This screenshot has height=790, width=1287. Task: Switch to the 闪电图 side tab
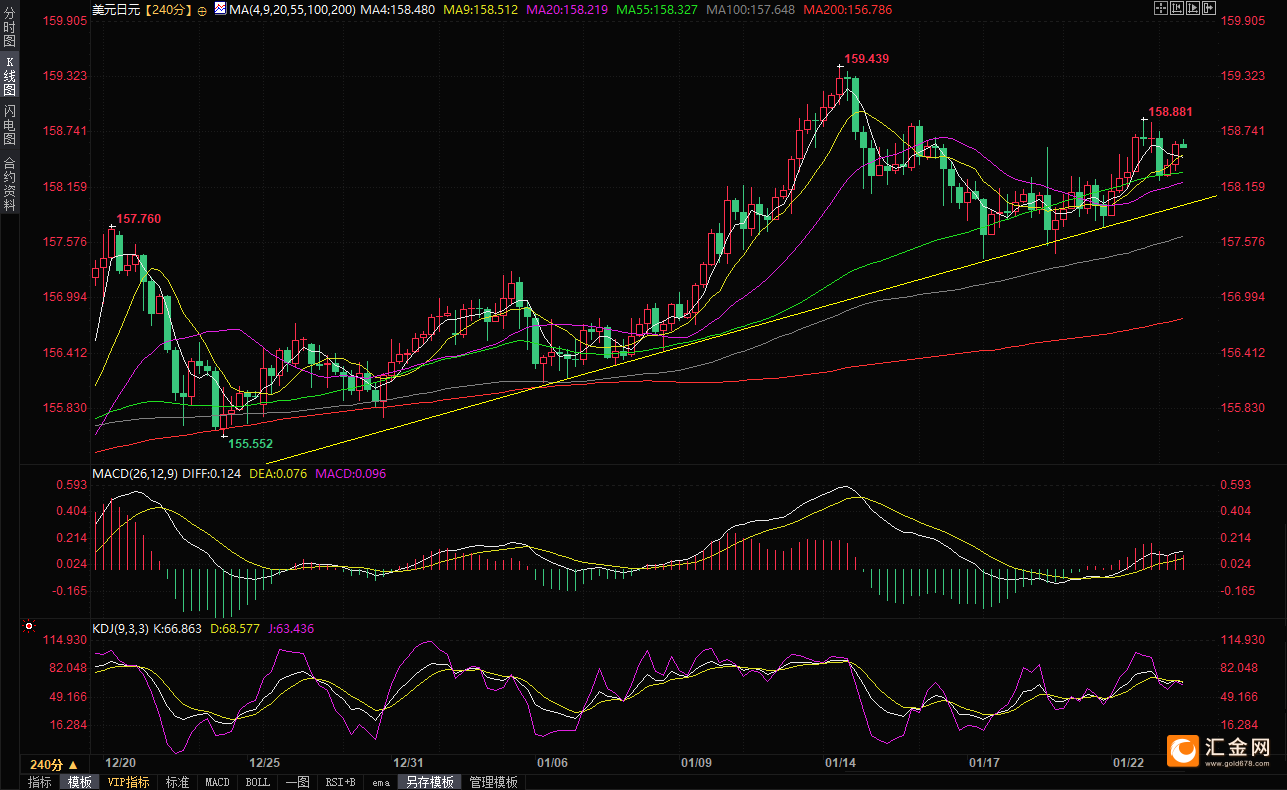click(9, 124)
